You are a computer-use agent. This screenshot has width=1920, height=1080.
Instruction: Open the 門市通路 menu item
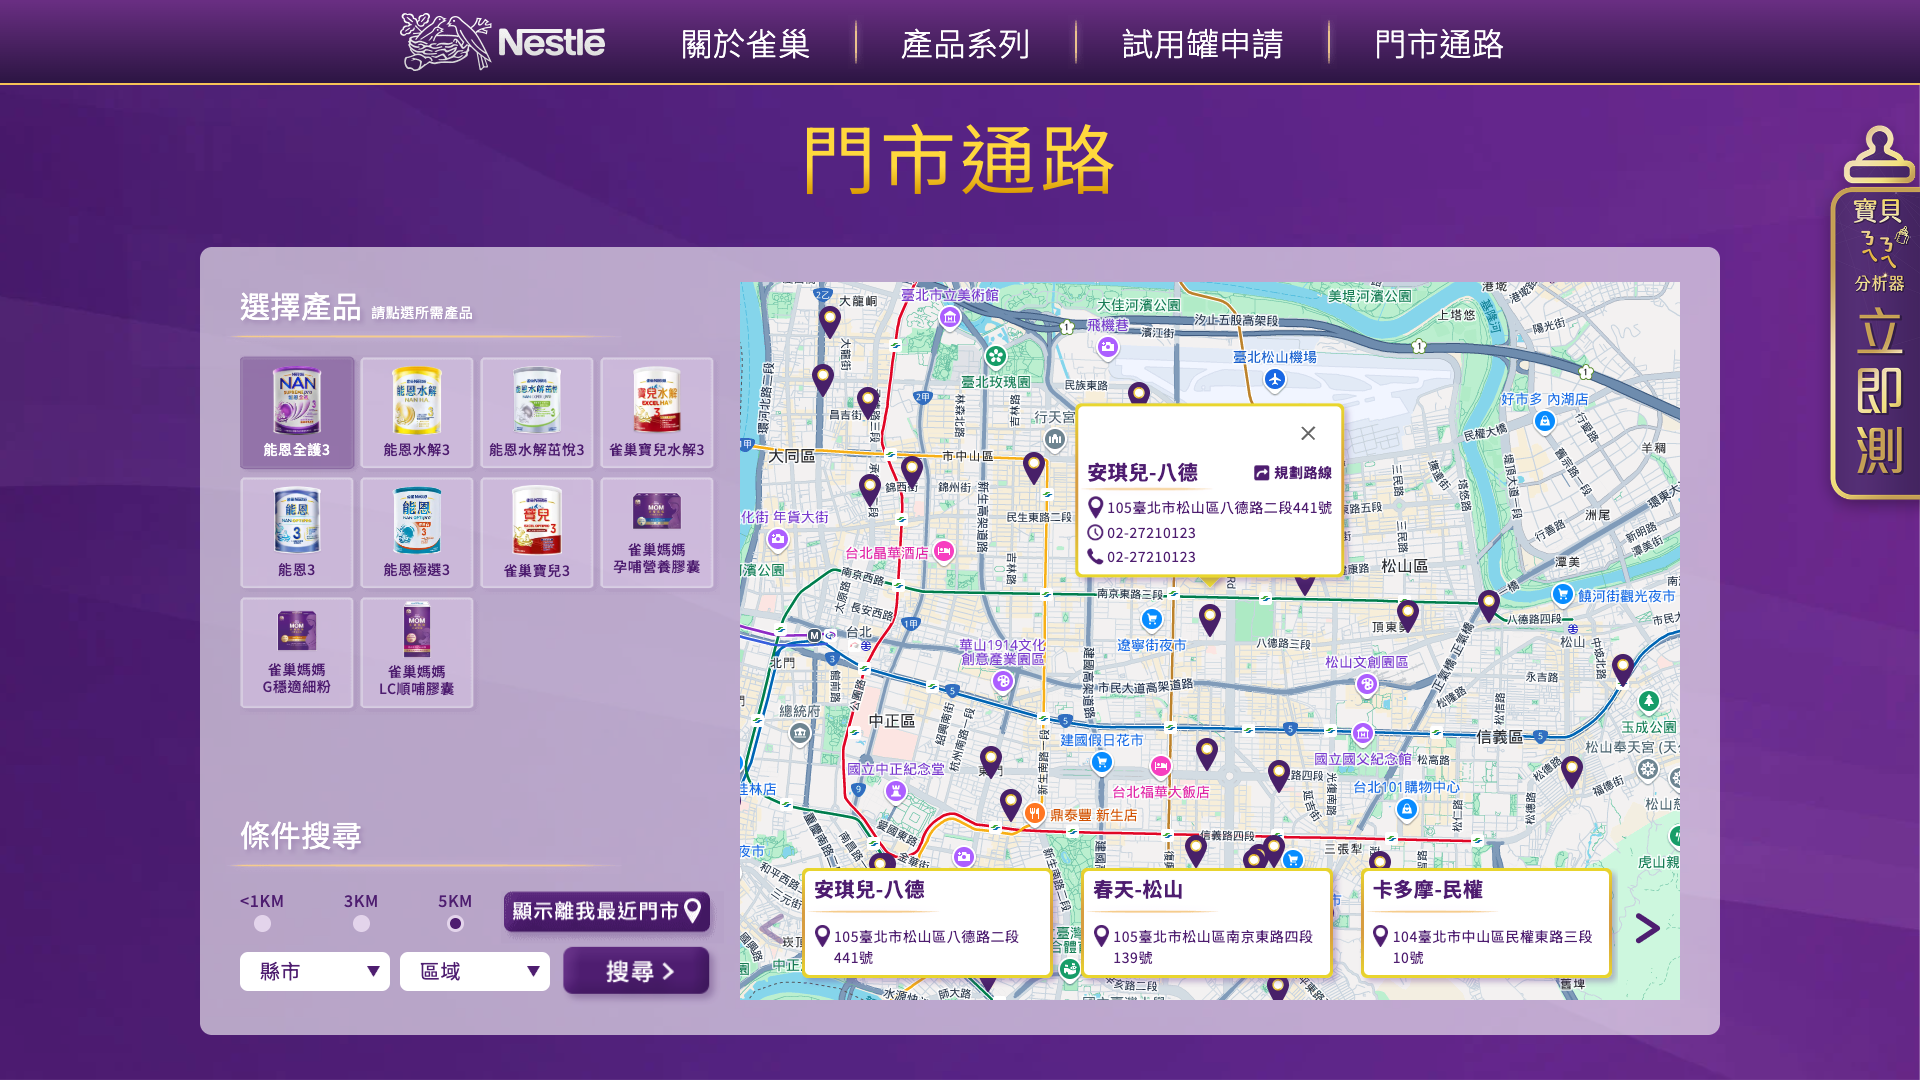pyautogui.click(x=1439, y=44)
